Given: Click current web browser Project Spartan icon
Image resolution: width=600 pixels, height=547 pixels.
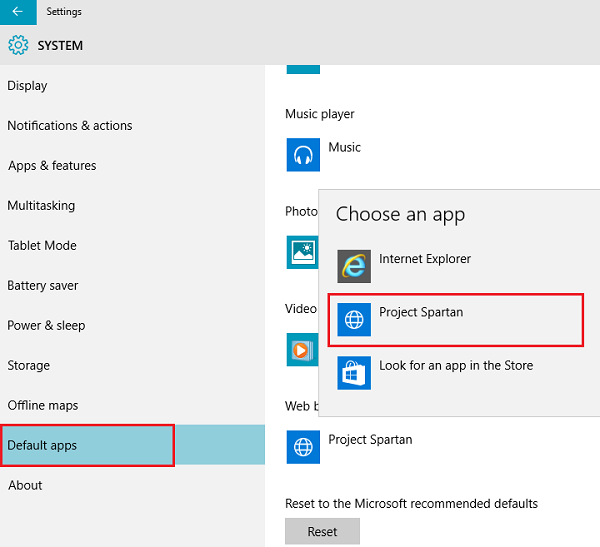Looking at the screenshot, I should pos(303,447).
